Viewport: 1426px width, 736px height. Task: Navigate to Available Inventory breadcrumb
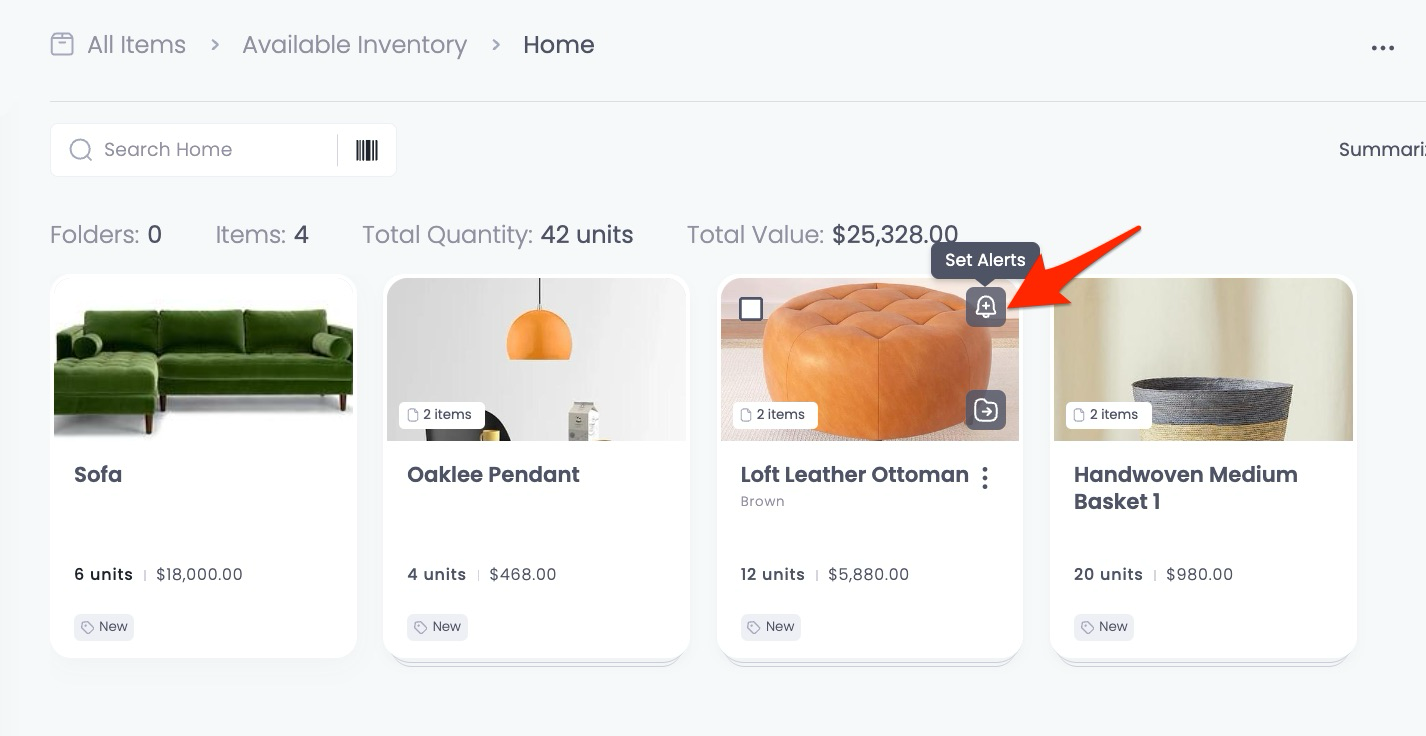354,45
